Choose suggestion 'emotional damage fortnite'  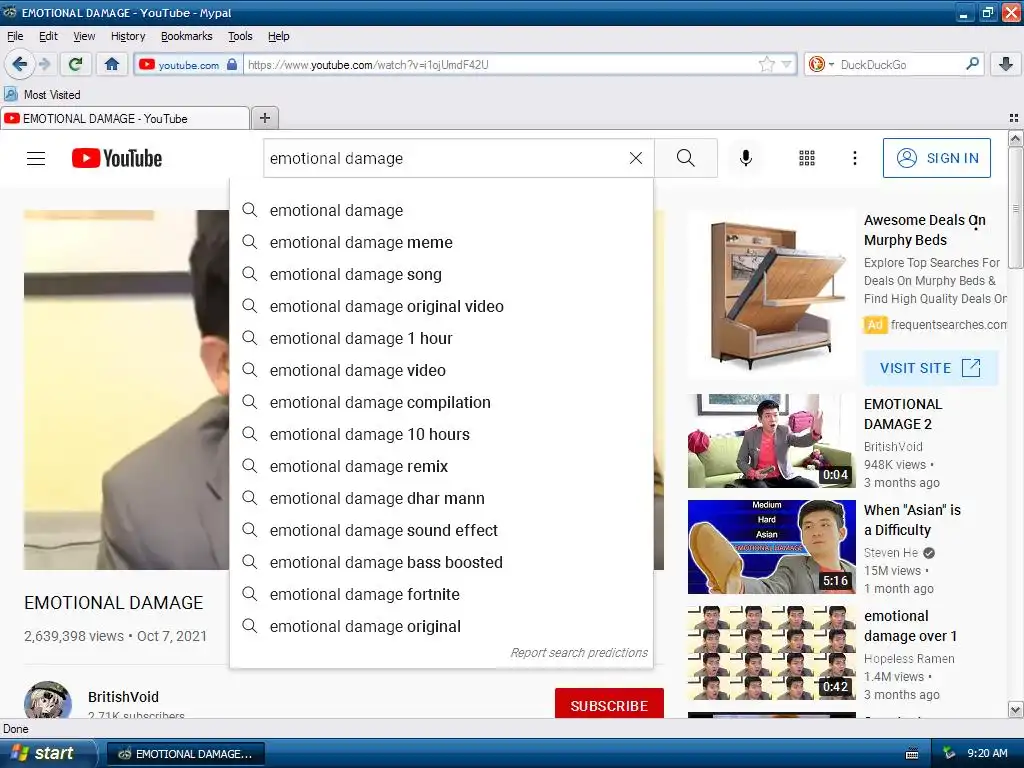click(441, 594)
